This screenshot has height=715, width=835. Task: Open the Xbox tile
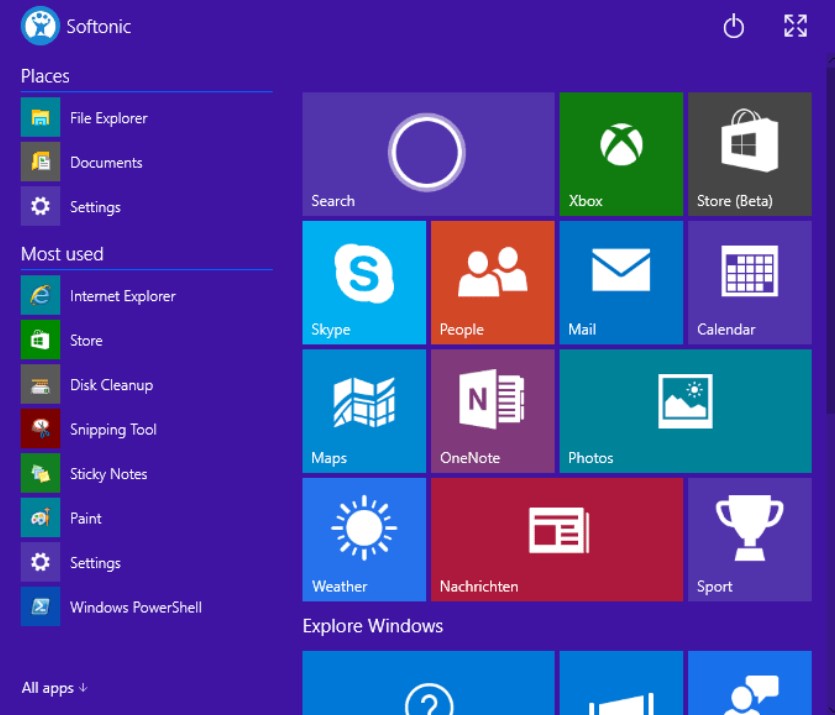pyautogui.click(x=621, y=154)
